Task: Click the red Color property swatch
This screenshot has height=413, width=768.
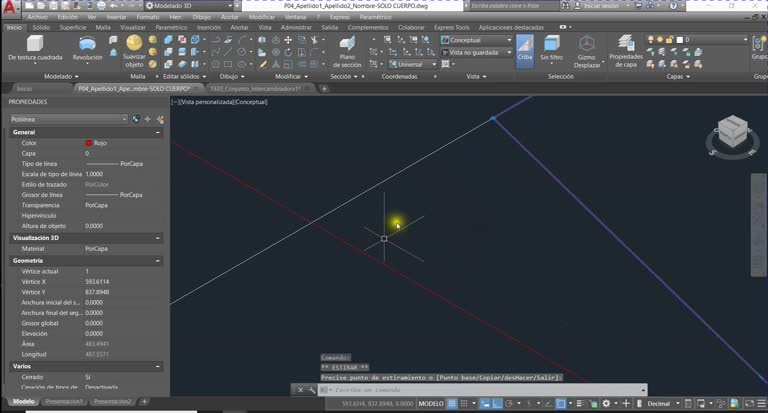Action: coord(89,143)
